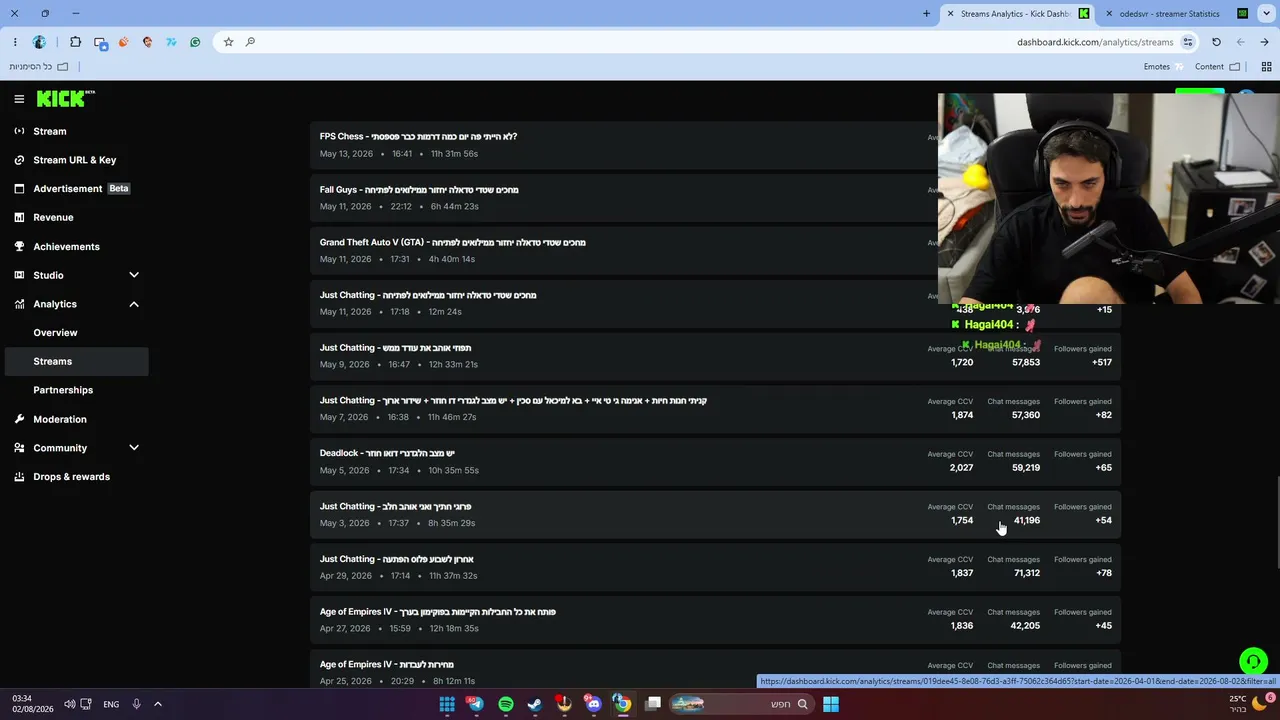Viewport: 1280px width, 720px height.
Task: Click the Advertisement sidebar icon
Action: pyautogui.click(x=19, y=189)
